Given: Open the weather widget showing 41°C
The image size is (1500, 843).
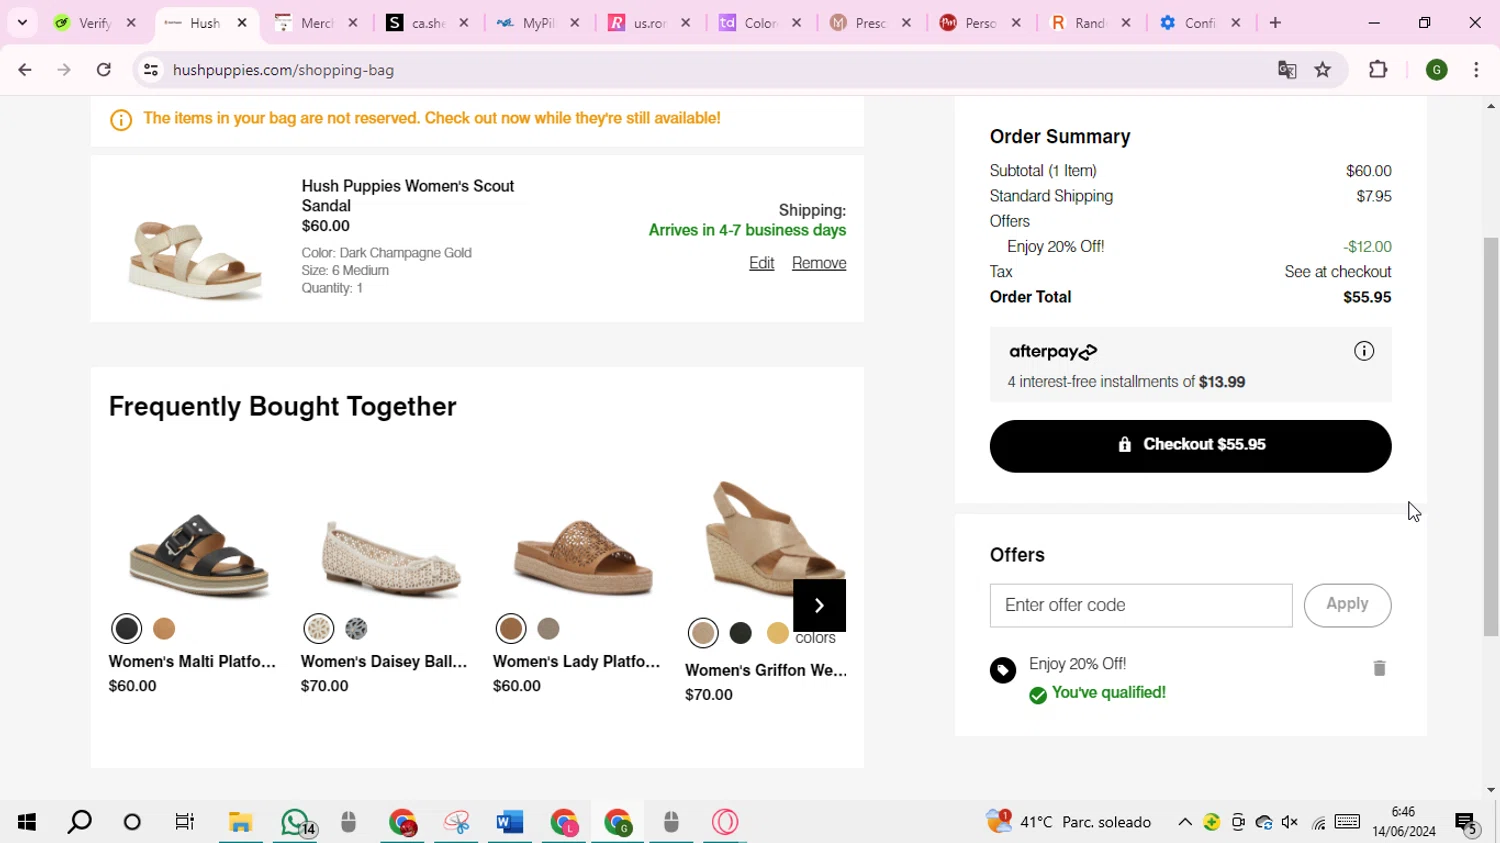Looking at the screenshot, I should [x=1069, y=822].
